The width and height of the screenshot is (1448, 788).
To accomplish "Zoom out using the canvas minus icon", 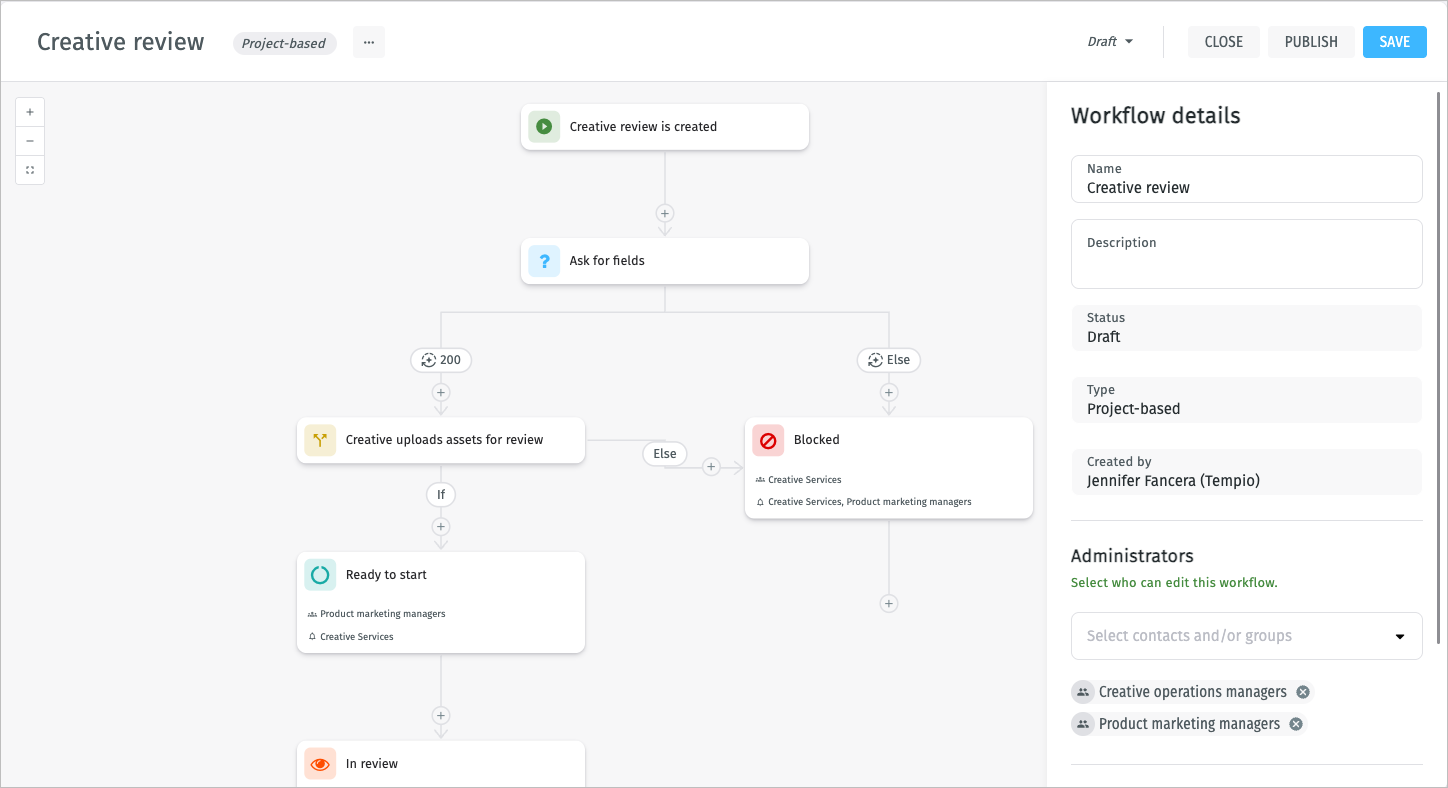I will [x=30, y=141].
